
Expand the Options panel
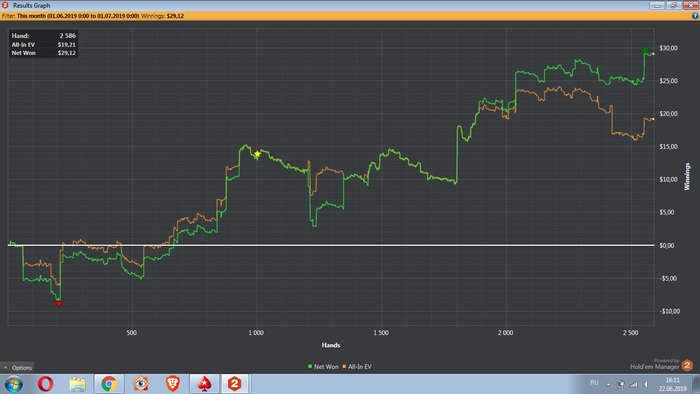(x=17, y=367)
